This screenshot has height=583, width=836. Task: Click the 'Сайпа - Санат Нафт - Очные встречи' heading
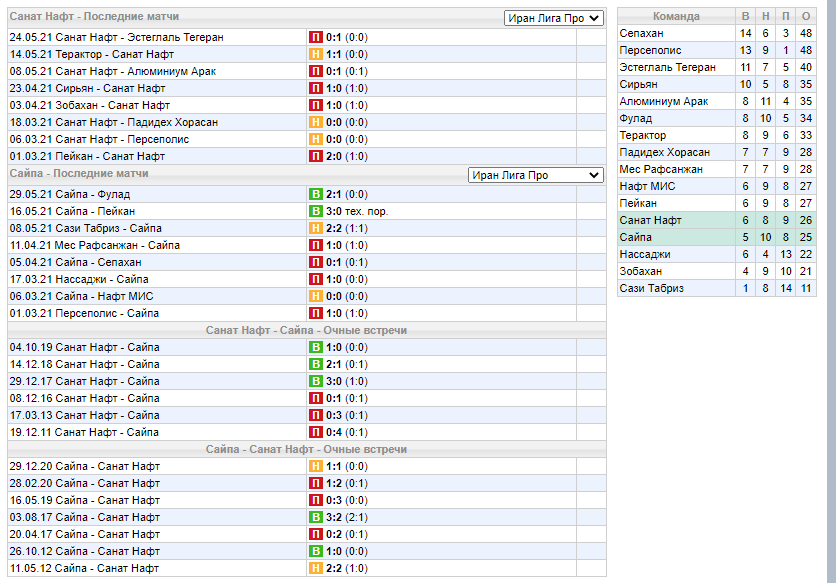(x=307, y=449)
